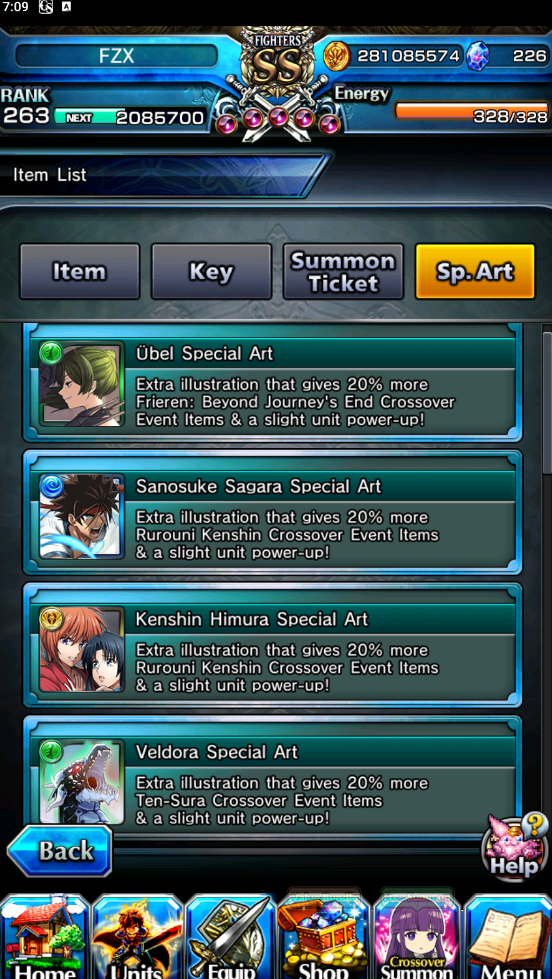Open the Units navigation icon

coord(137,937)
